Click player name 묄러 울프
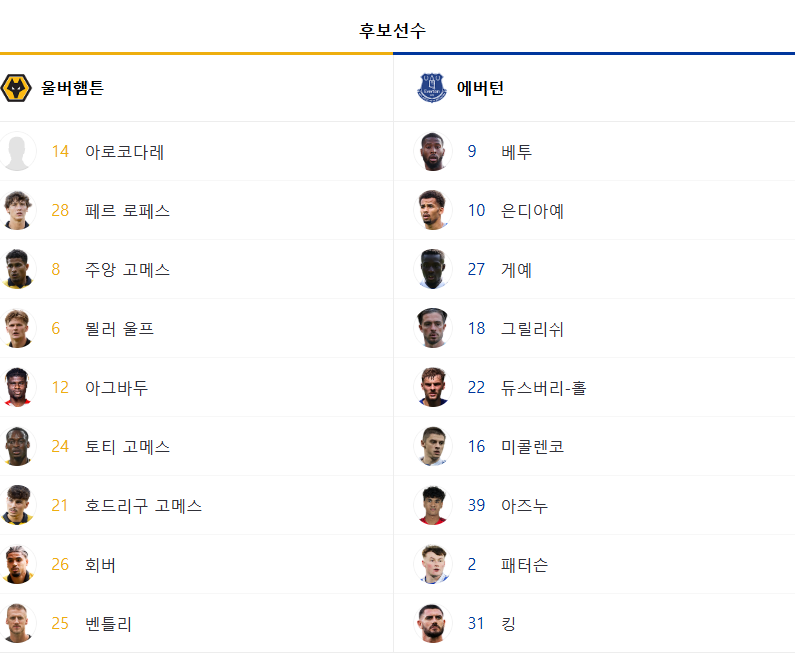Image resolution: width=795 pixels, height=654 pixels. [x=119, y=329]
